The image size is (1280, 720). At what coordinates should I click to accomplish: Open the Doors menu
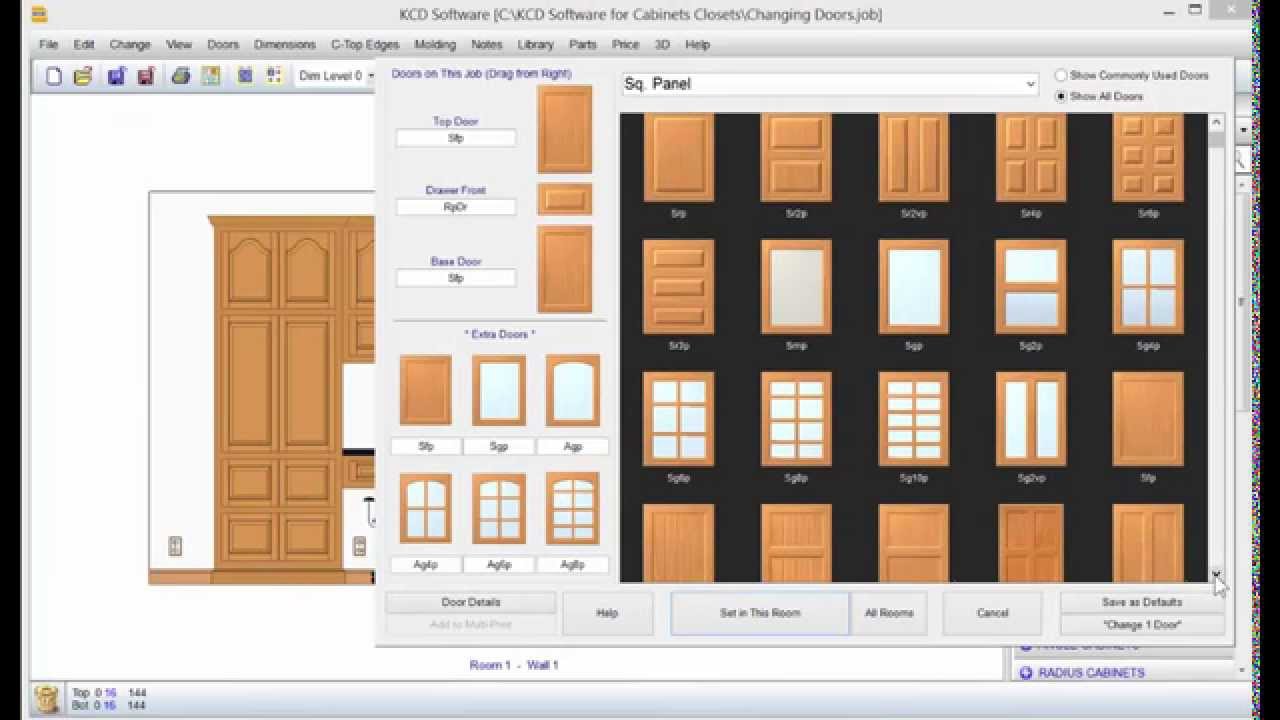(x=223, y=44)
